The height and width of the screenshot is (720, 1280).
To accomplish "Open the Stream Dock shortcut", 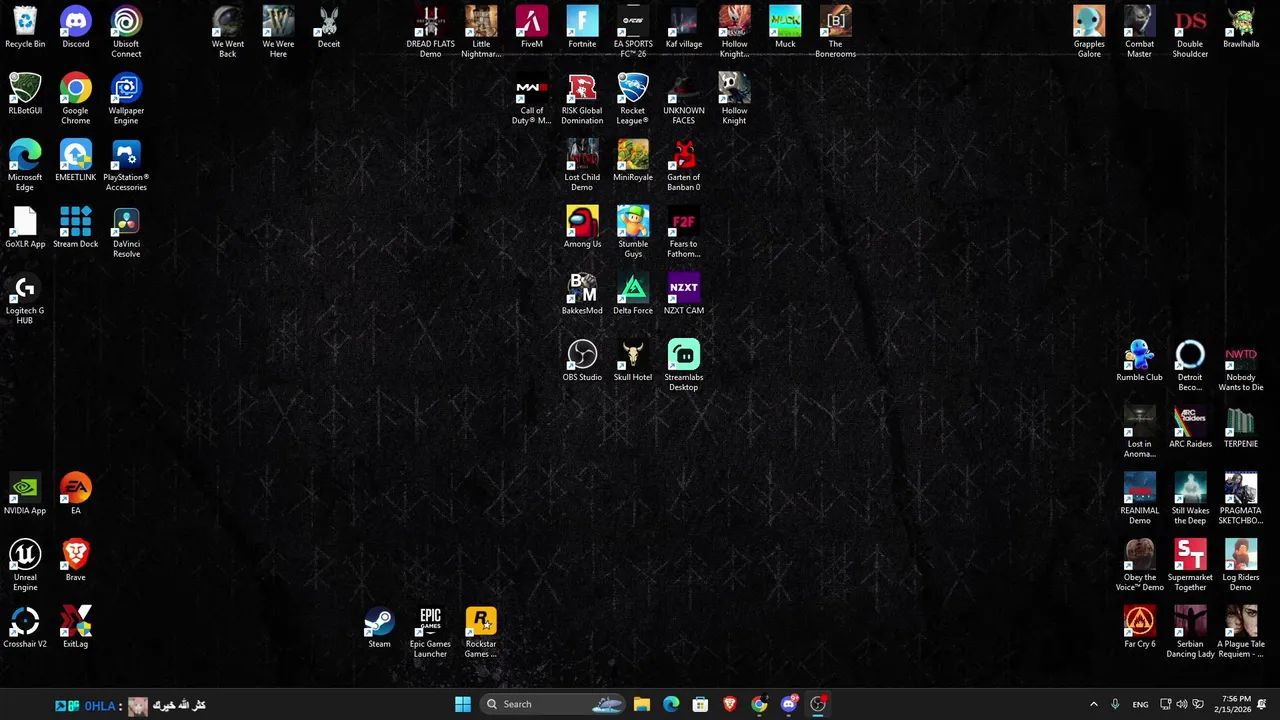I will (76, 228).
